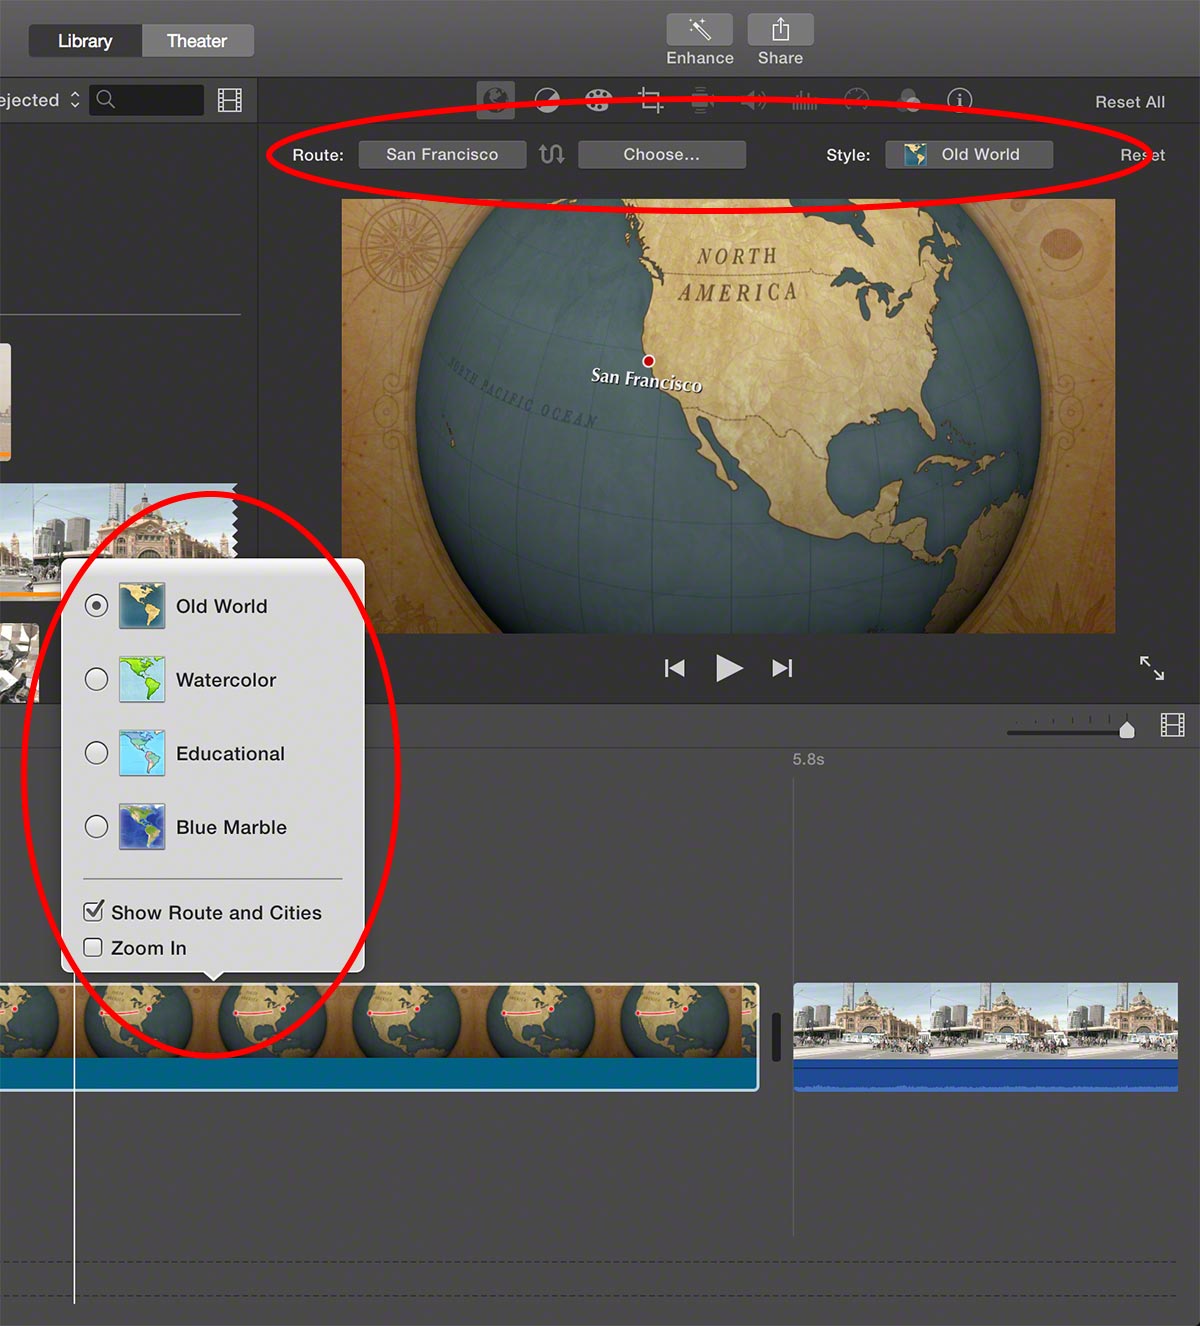Screen dimensions: 1200x1326
Task: Switch to the Library tab
Action: (85, 41)
